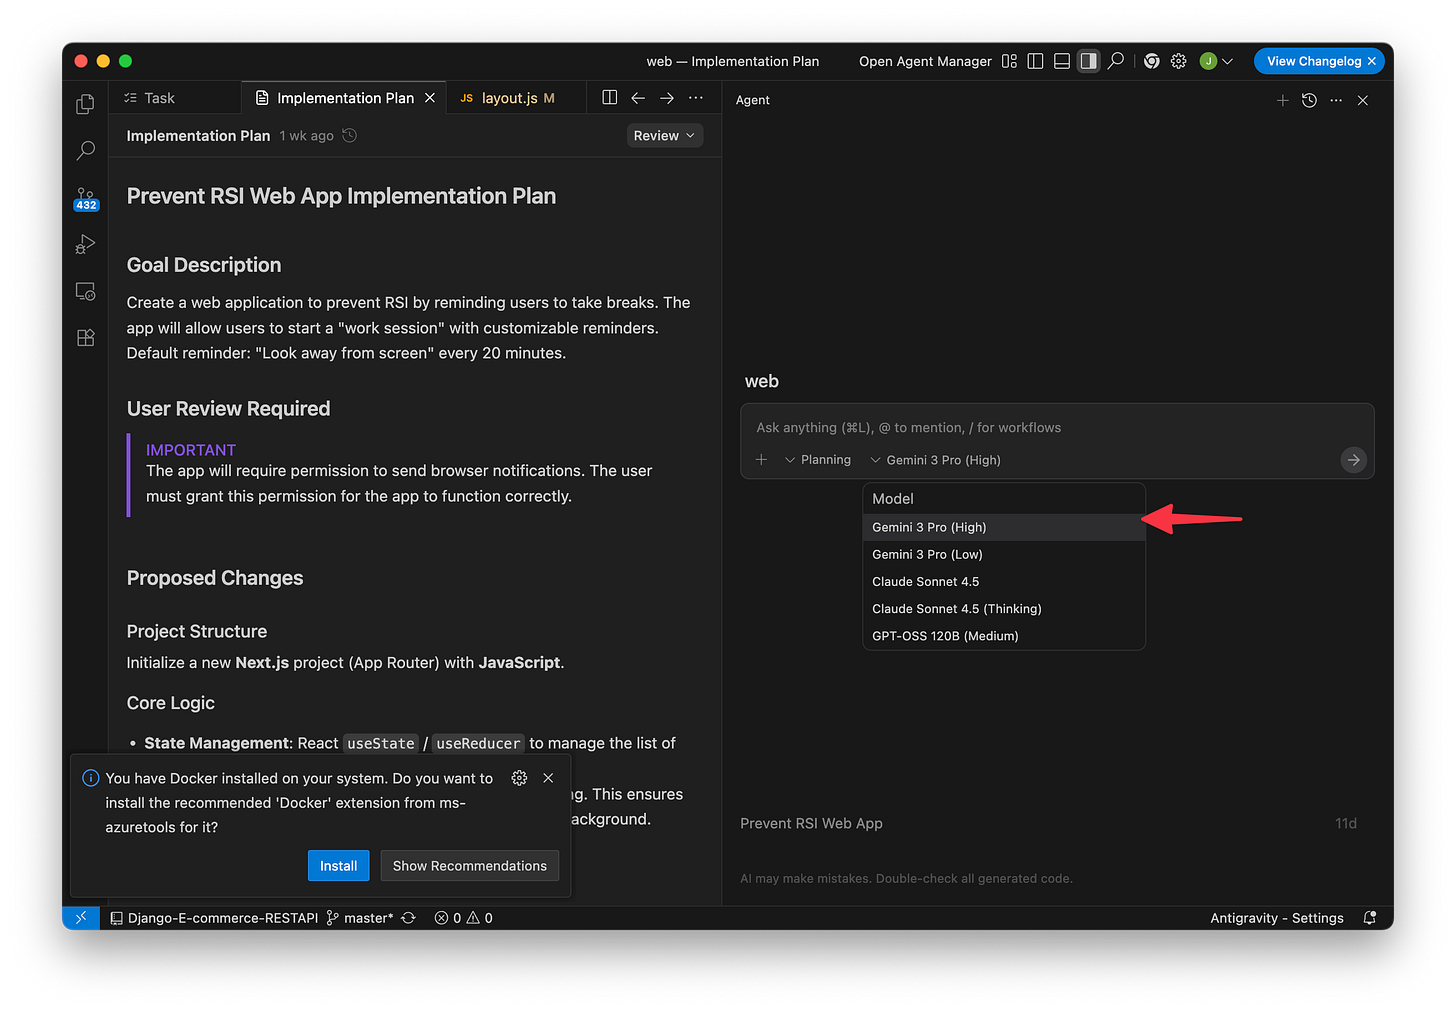This screenshot has height=1012, width=1456.
Task: Expand the Planning mode dropdown
Action: (x=818, y=459)
